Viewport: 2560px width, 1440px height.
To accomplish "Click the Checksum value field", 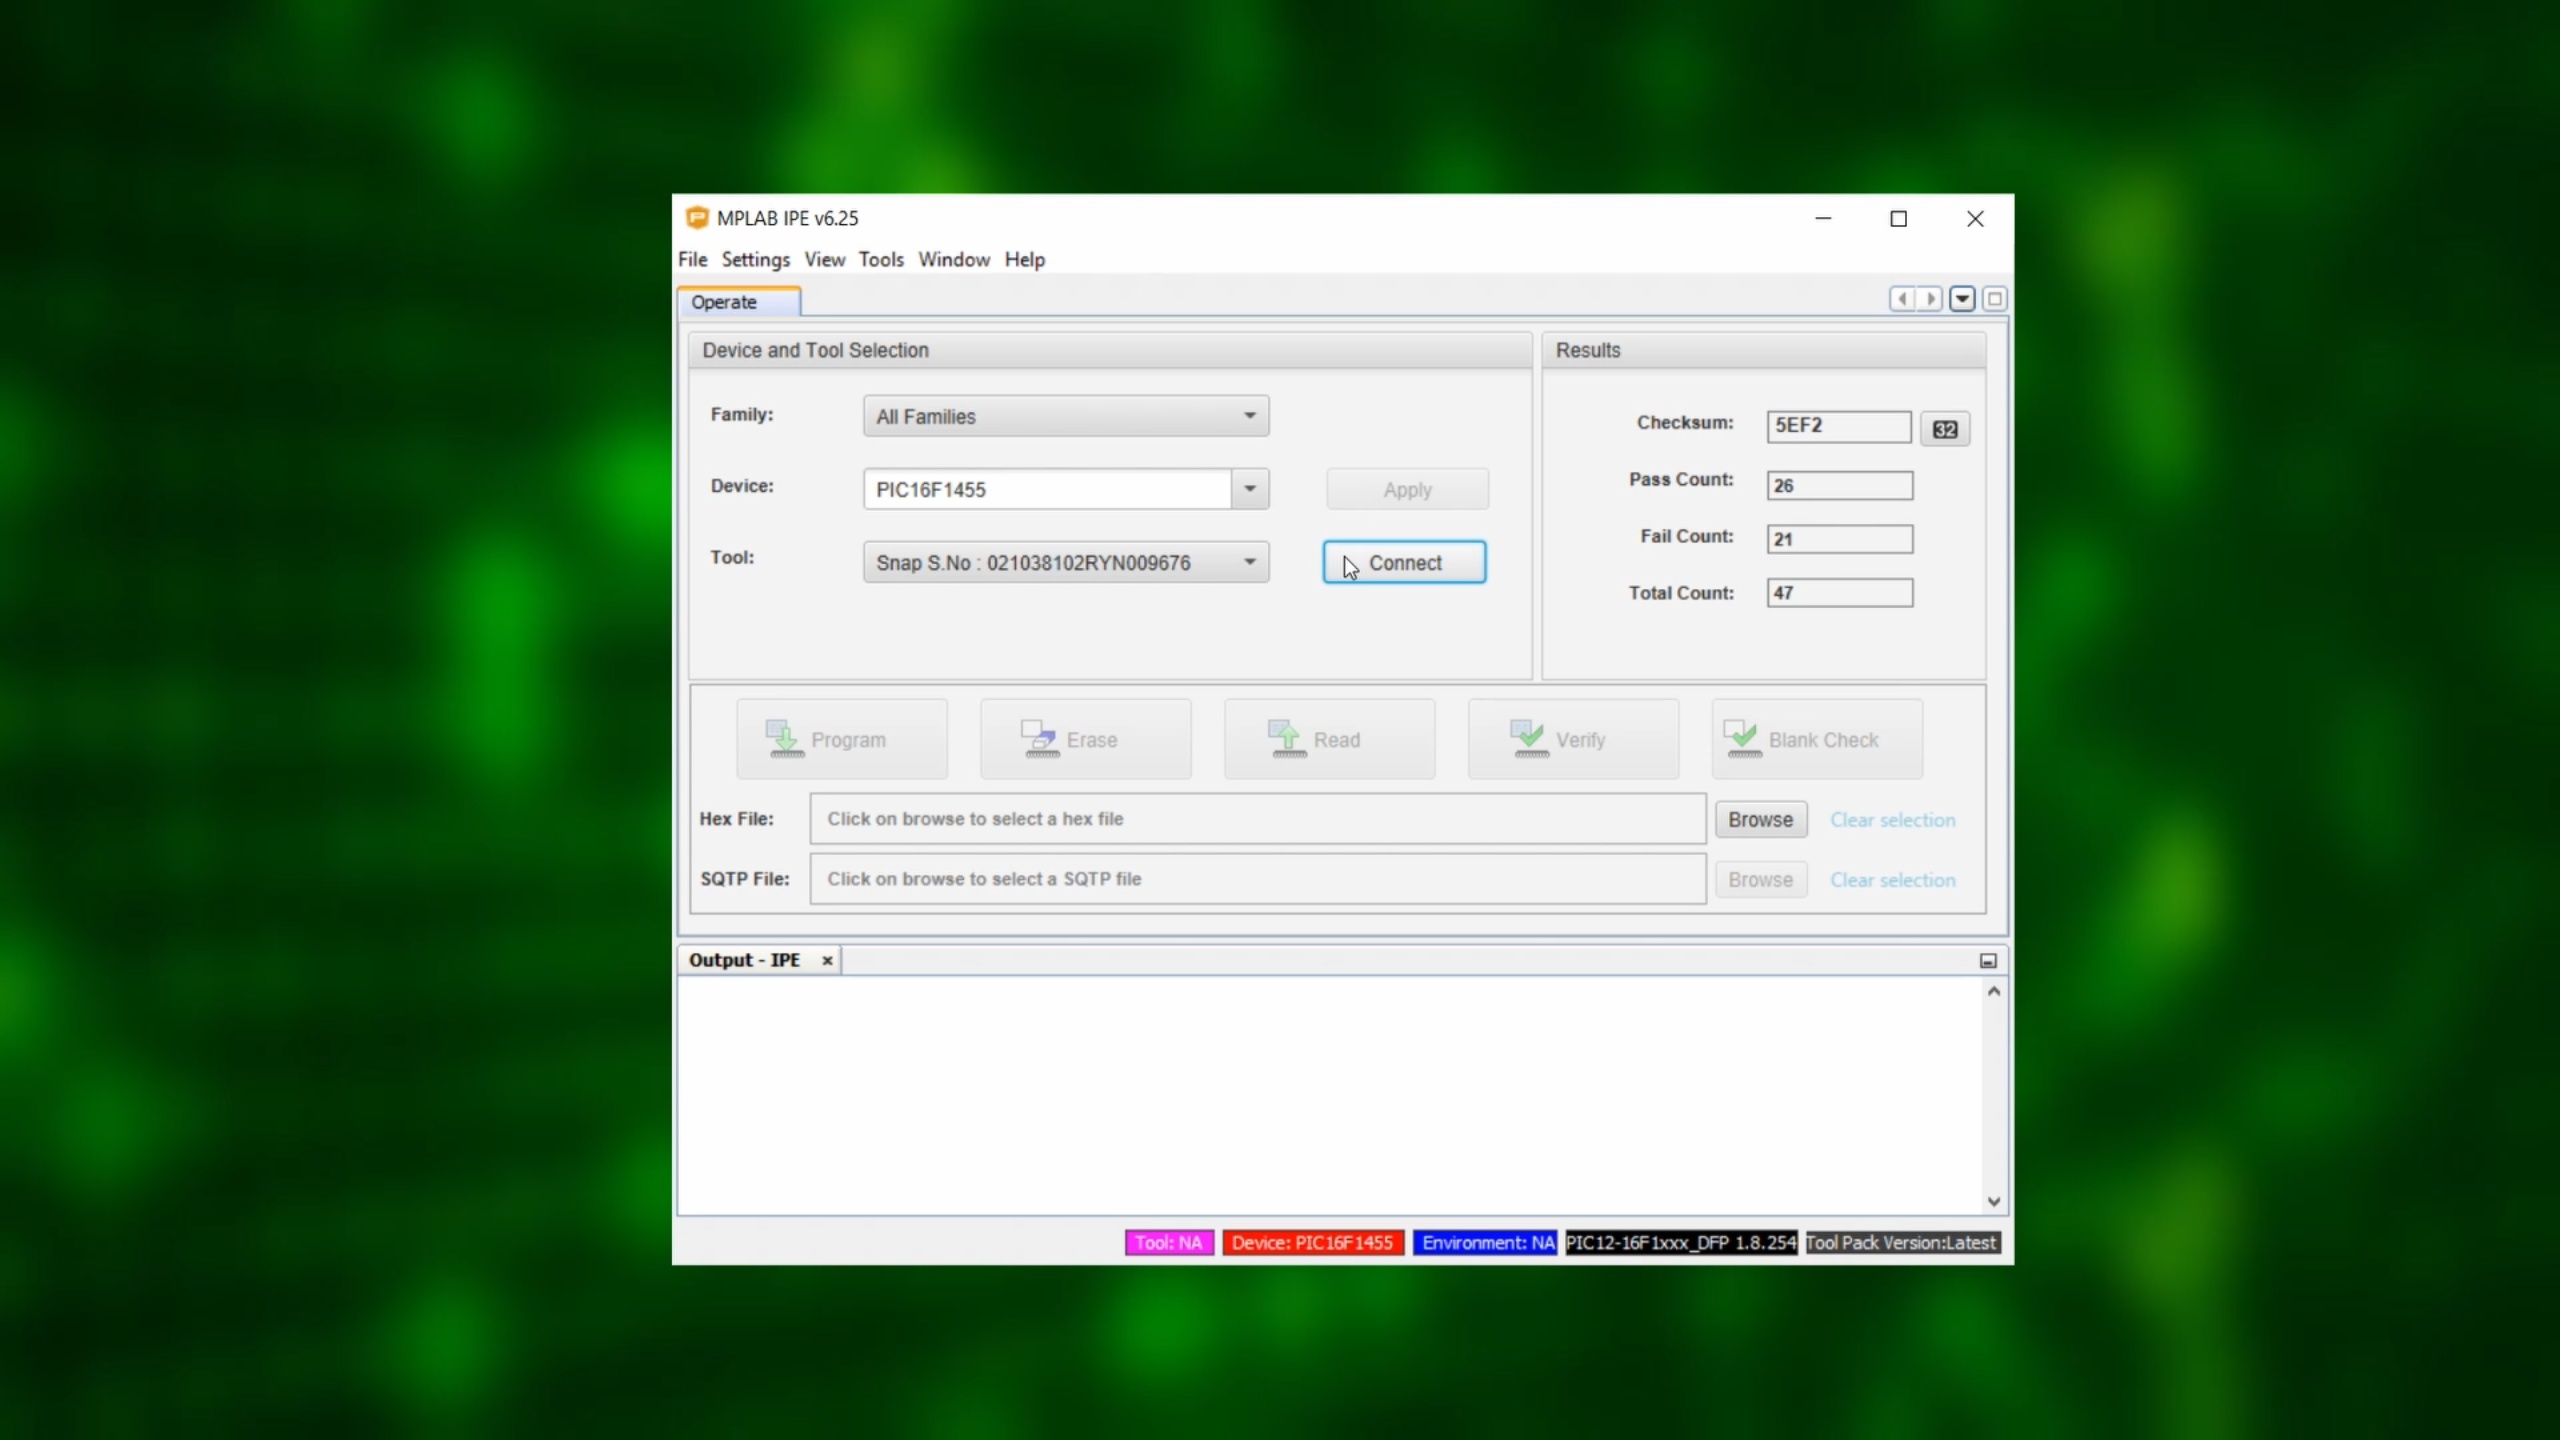I will (x=1838, y=426).
